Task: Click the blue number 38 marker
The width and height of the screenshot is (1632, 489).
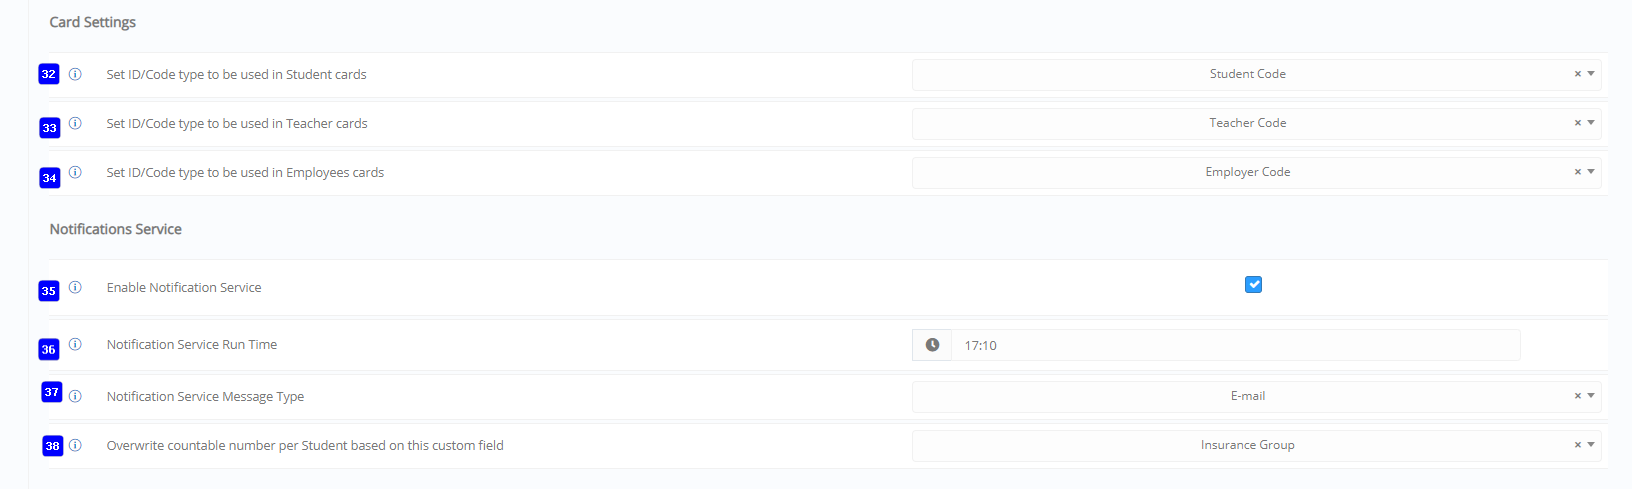Action: coord(53,446)
